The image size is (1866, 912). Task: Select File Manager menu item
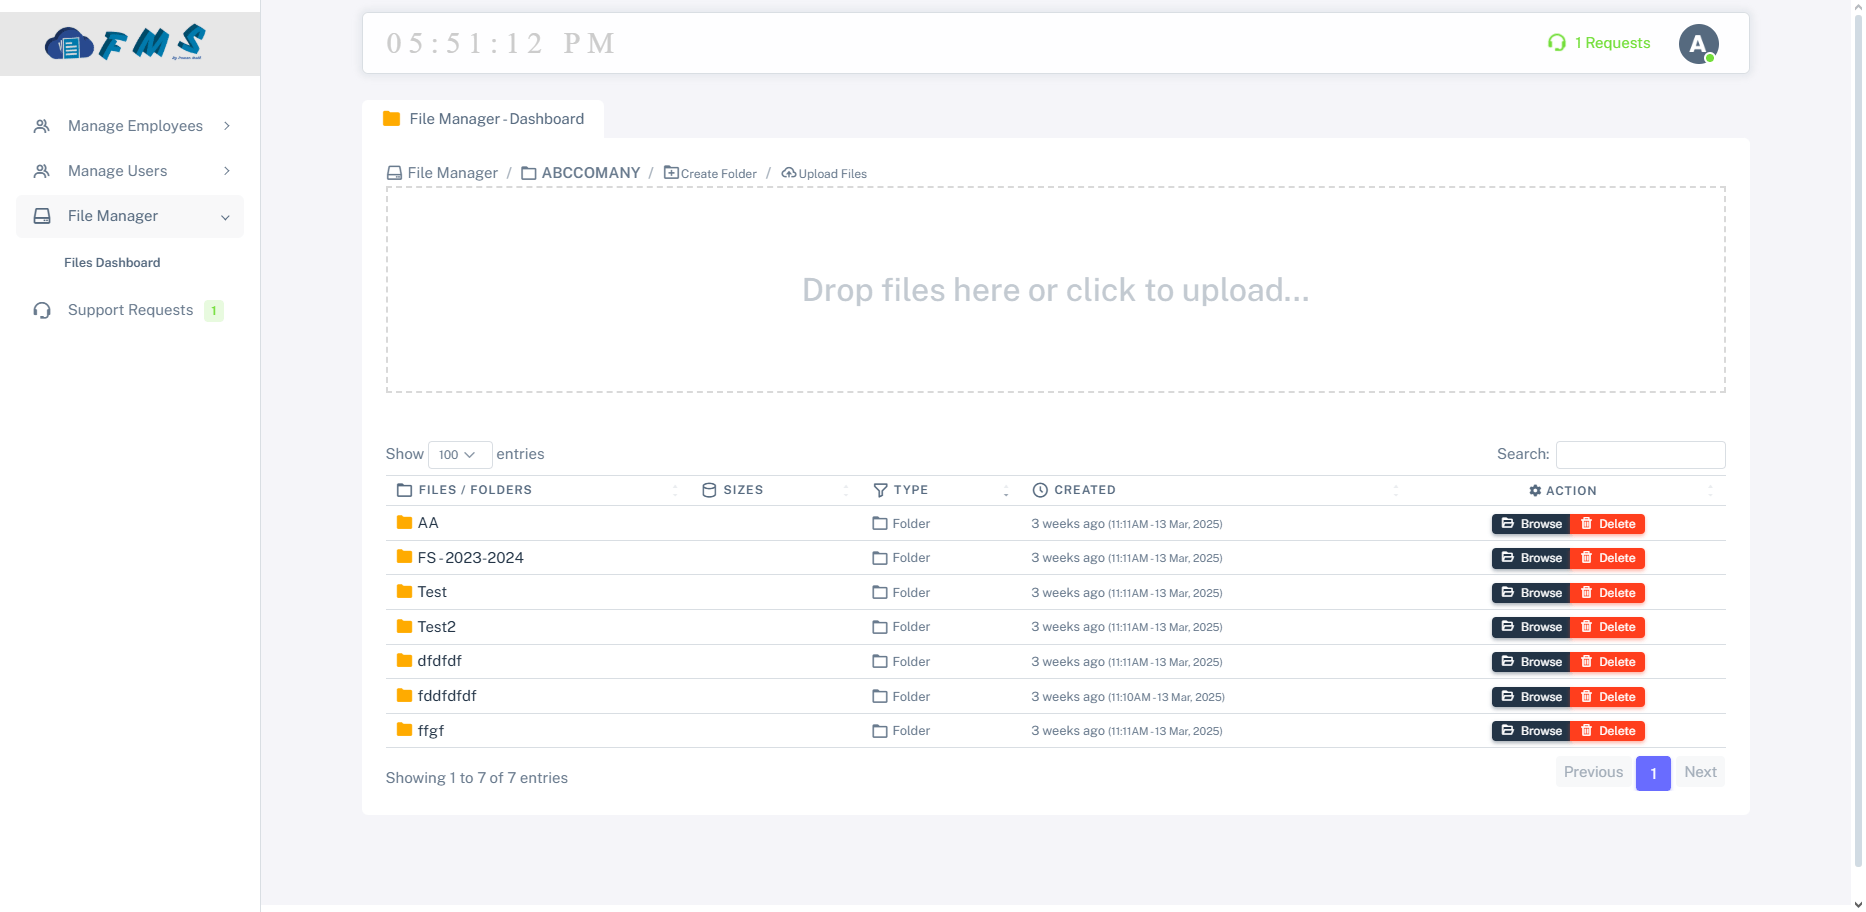click(130, 217)
